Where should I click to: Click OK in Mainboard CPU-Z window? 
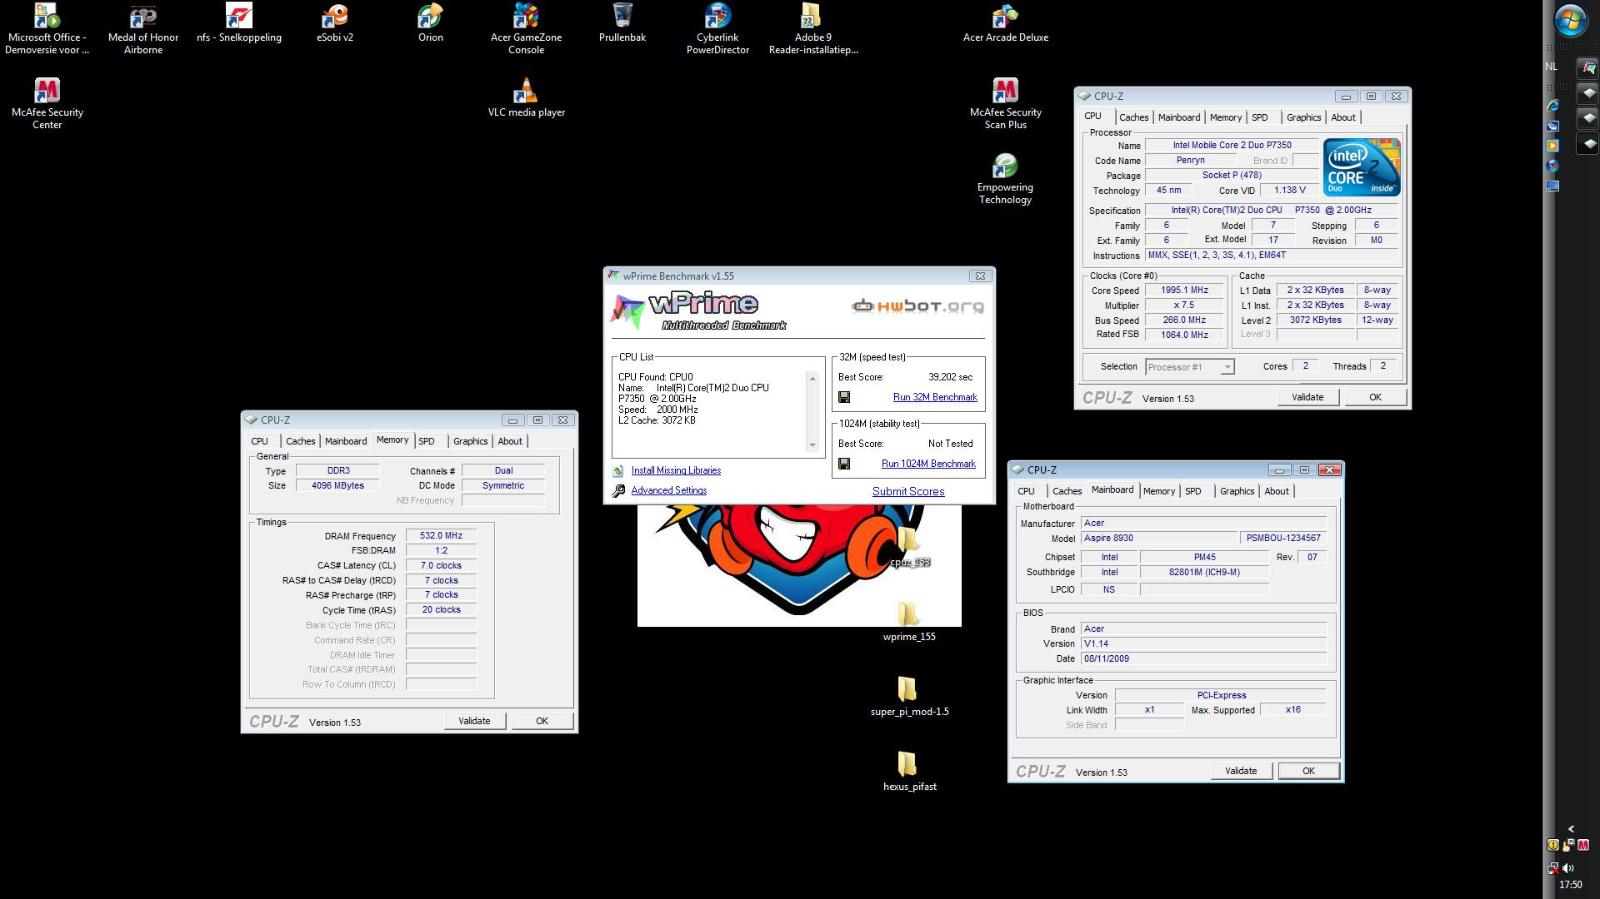[1308, 771]
